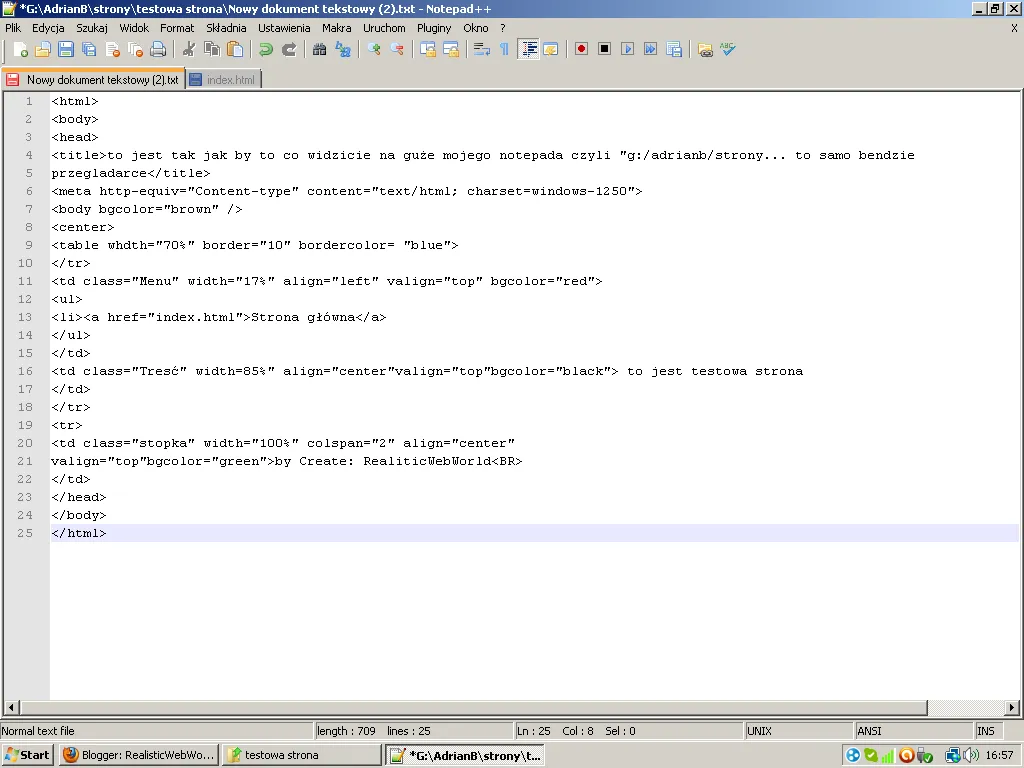Click line number 13 in the margin
Viewport: 1024px width, 768px height.
click(25, 317)
